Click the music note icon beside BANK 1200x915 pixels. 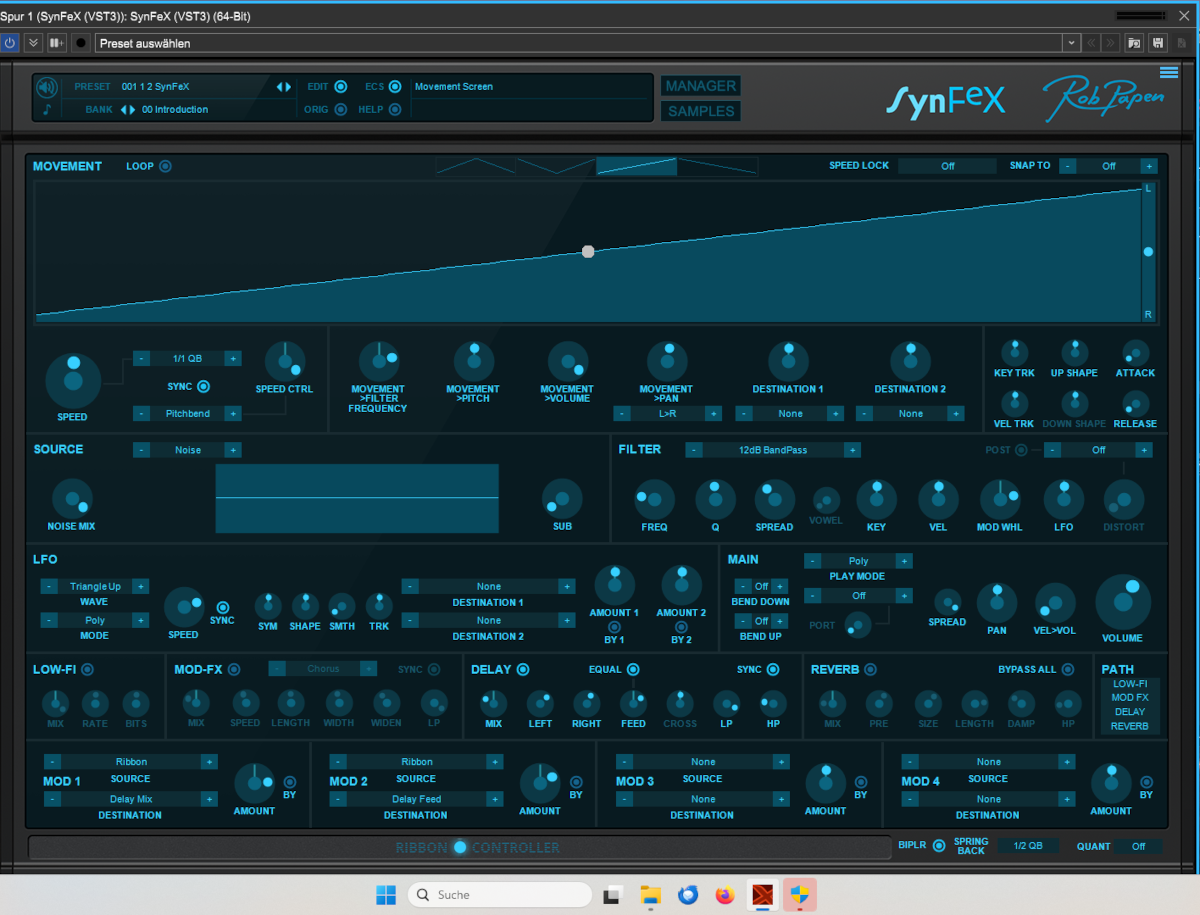[47, 110]
